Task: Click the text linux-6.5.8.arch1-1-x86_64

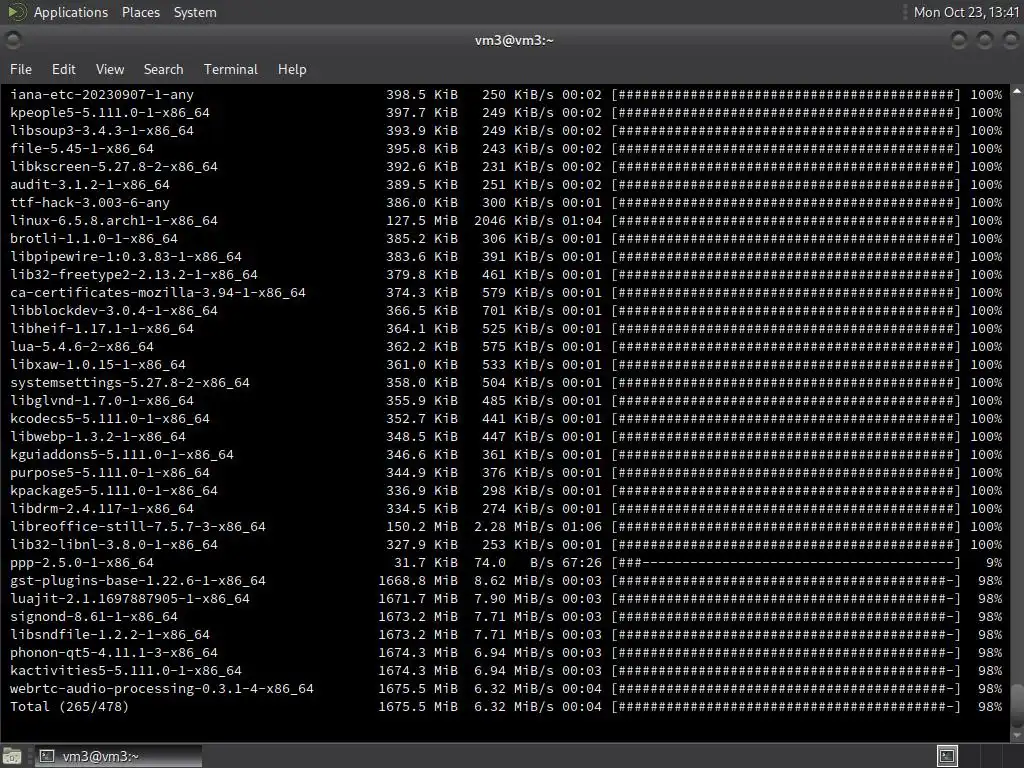Action: click(x=114, y=221)
